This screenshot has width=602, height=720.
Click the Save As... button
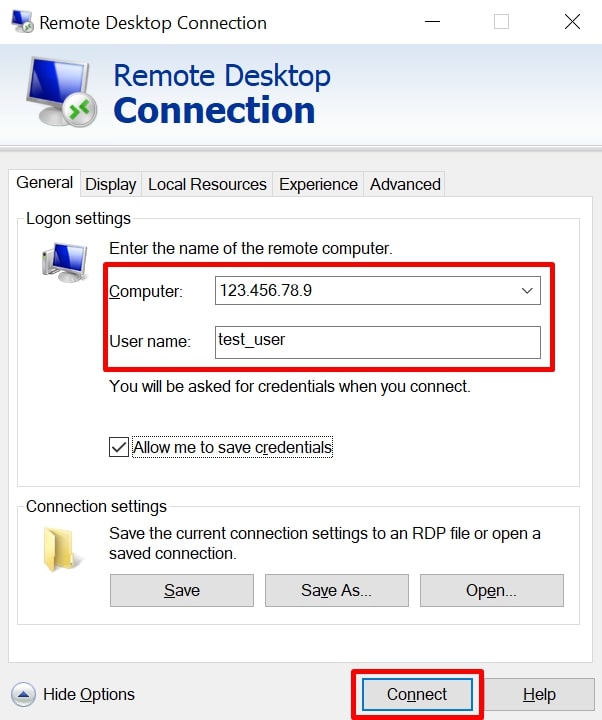click(x=337, y=591)
